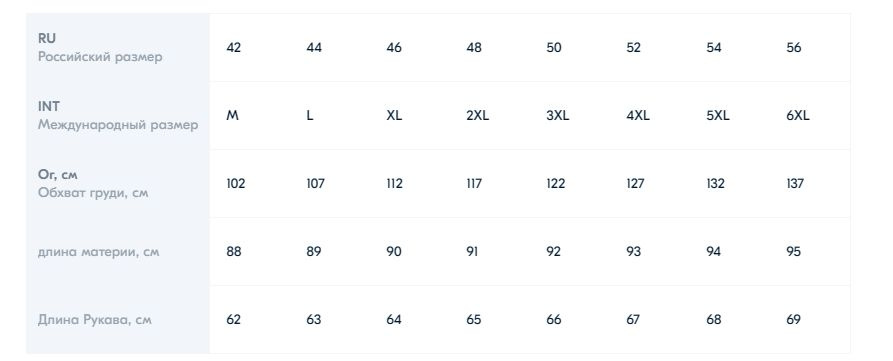Click the 4XL international size
This screenshot has width=893, height=361.
click(638, 116)
